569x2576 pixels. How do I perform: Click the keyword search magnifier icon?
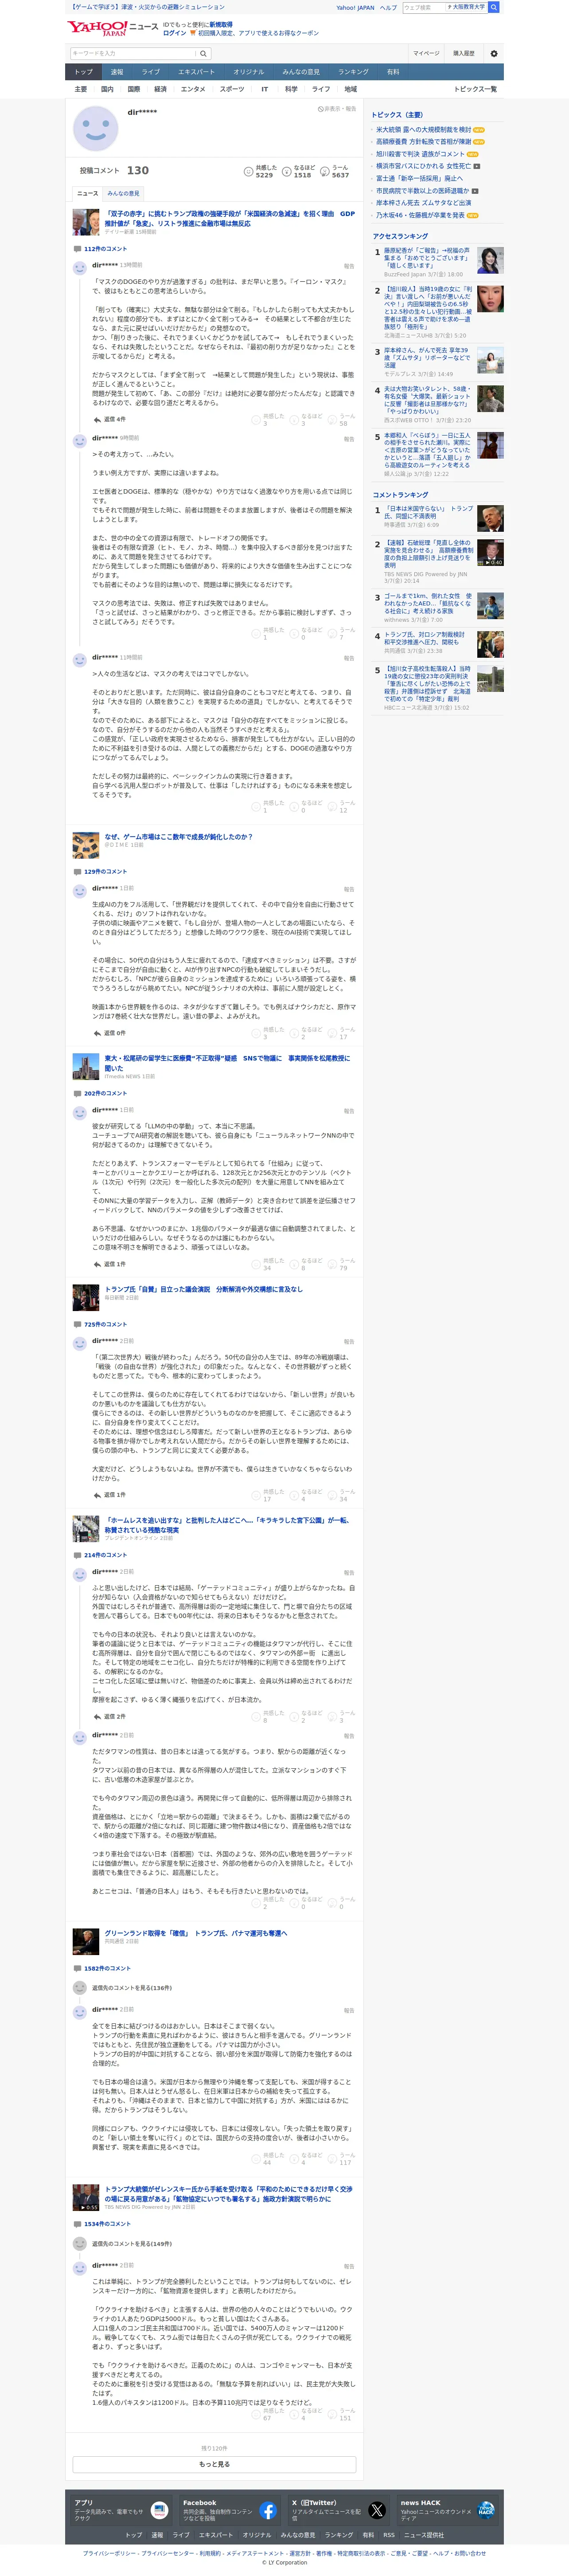click(x=203, y=54)
